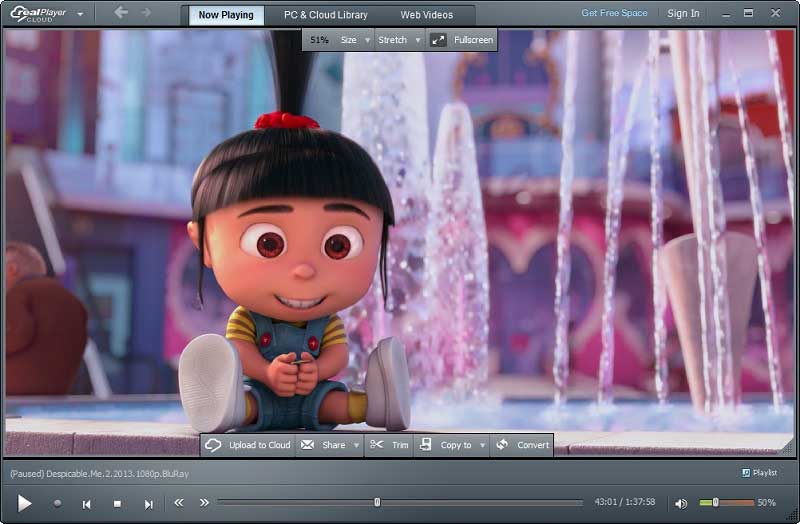Click the Copy to button
This screenshot has height=524, width=800.
click(446, 445)
